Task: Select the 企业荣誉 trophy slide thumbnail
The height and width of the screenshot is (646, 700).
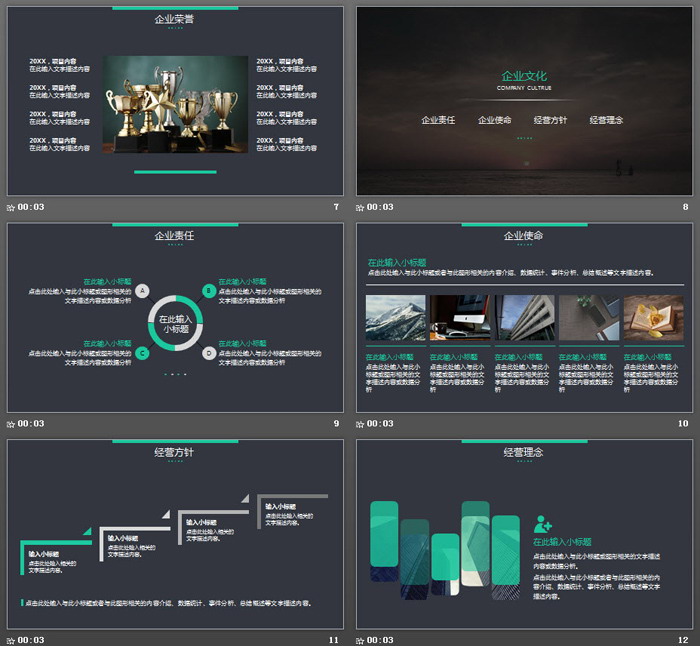Action: coord(175,100)
